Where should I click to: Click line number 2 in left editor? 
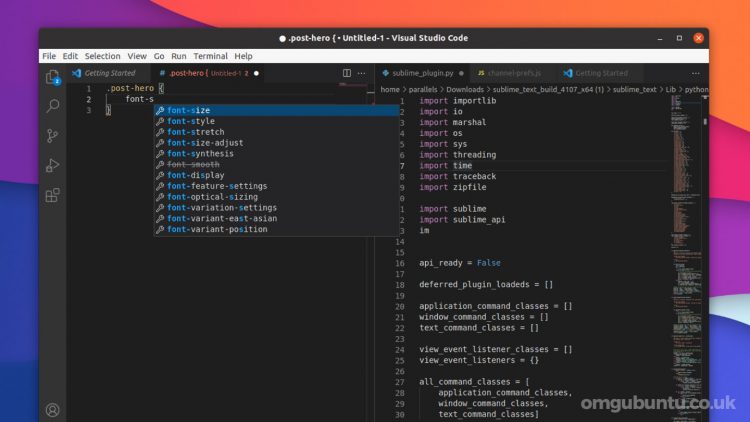point(88,100)
